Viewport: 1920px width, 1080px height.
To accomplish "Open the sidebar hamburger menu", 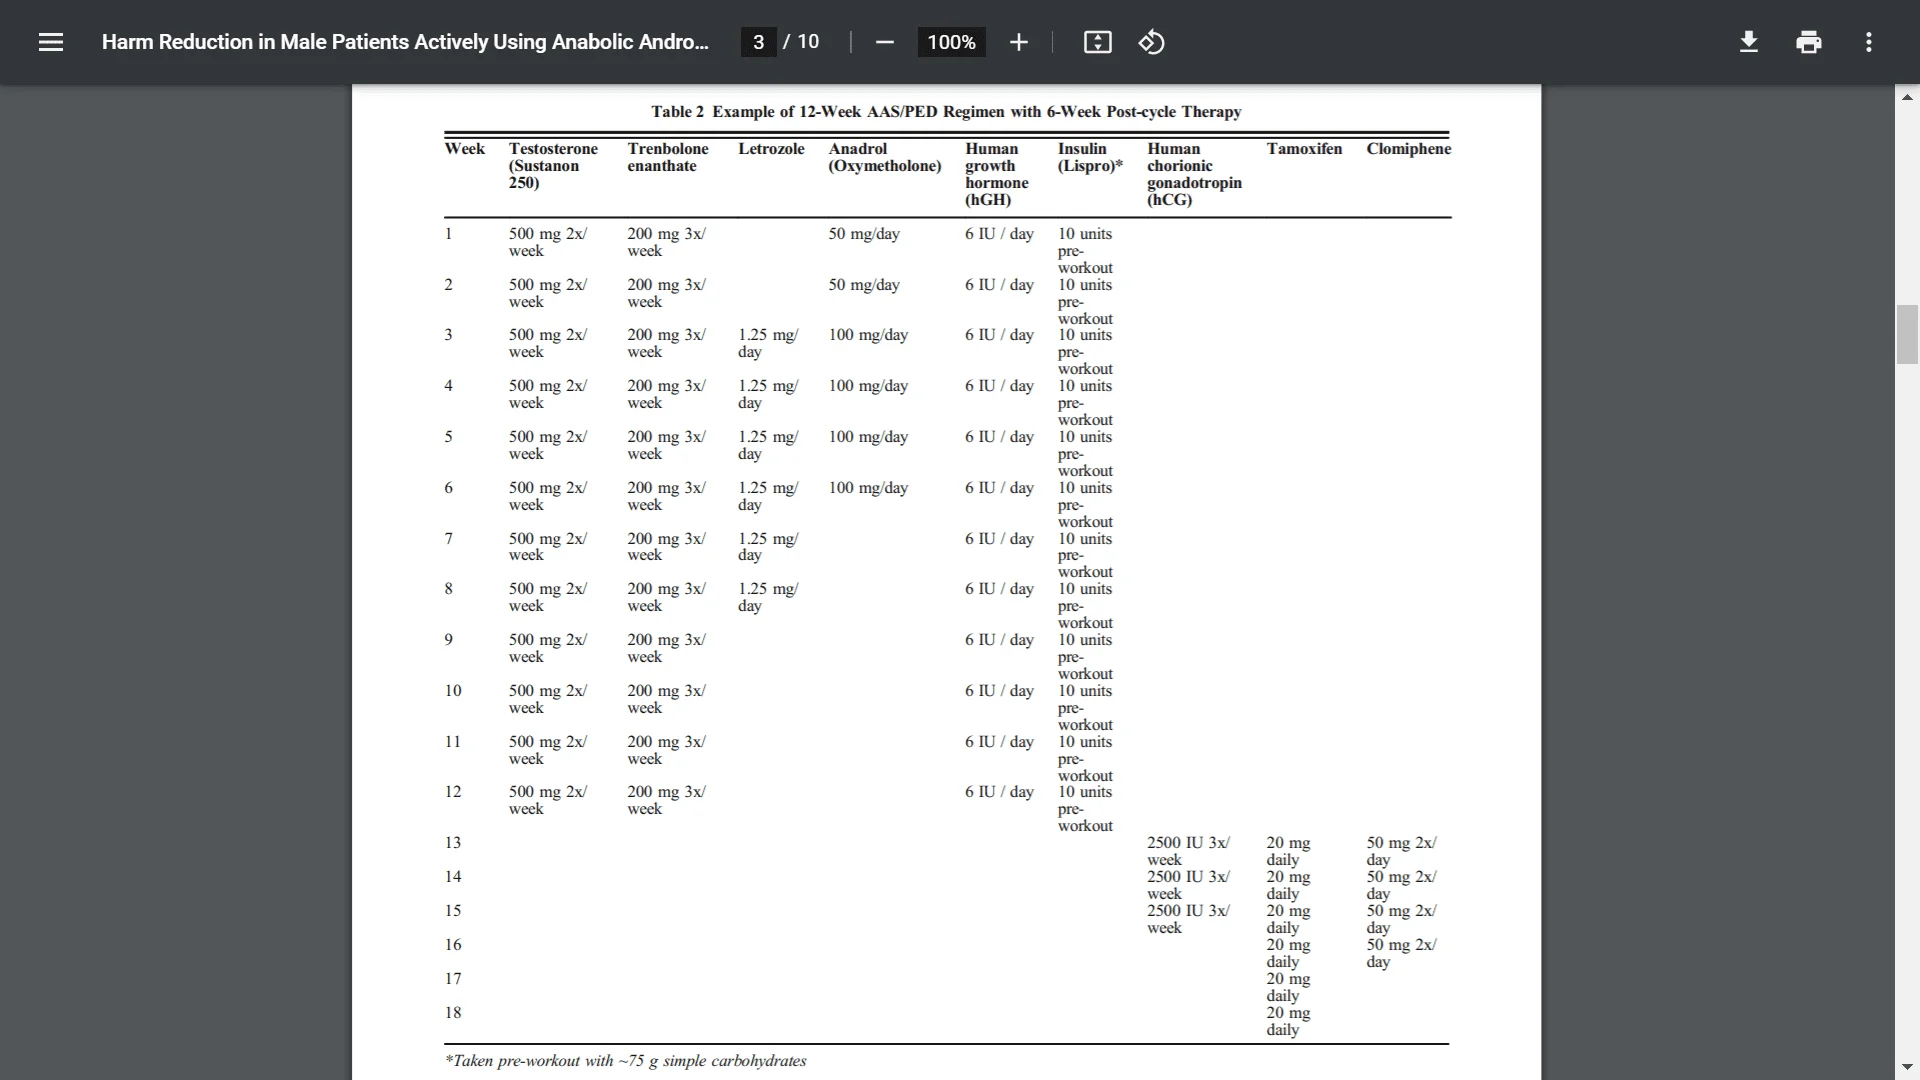I will coord(51,42).
